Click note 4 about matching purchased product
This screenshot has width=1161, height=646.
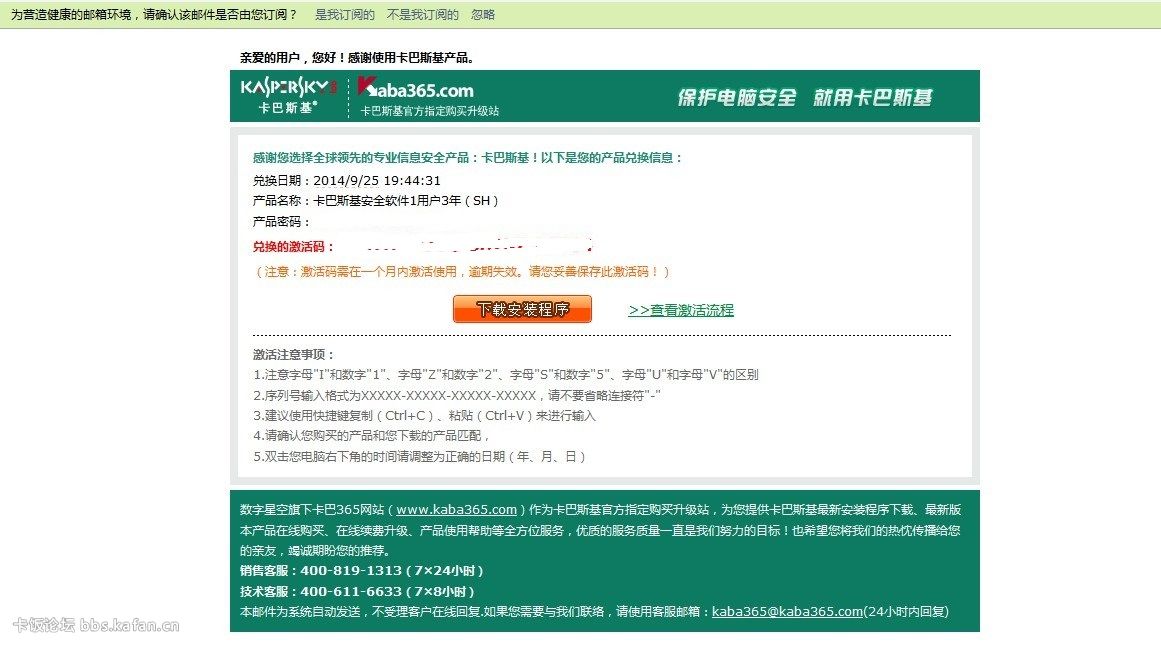[x=371, y=436]
